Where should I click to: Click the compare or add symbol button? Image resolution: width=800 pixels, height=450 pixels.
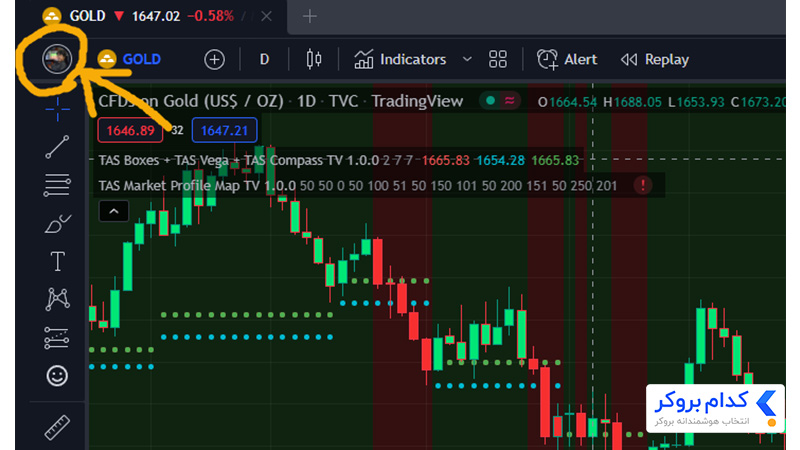tap(214, 60)
